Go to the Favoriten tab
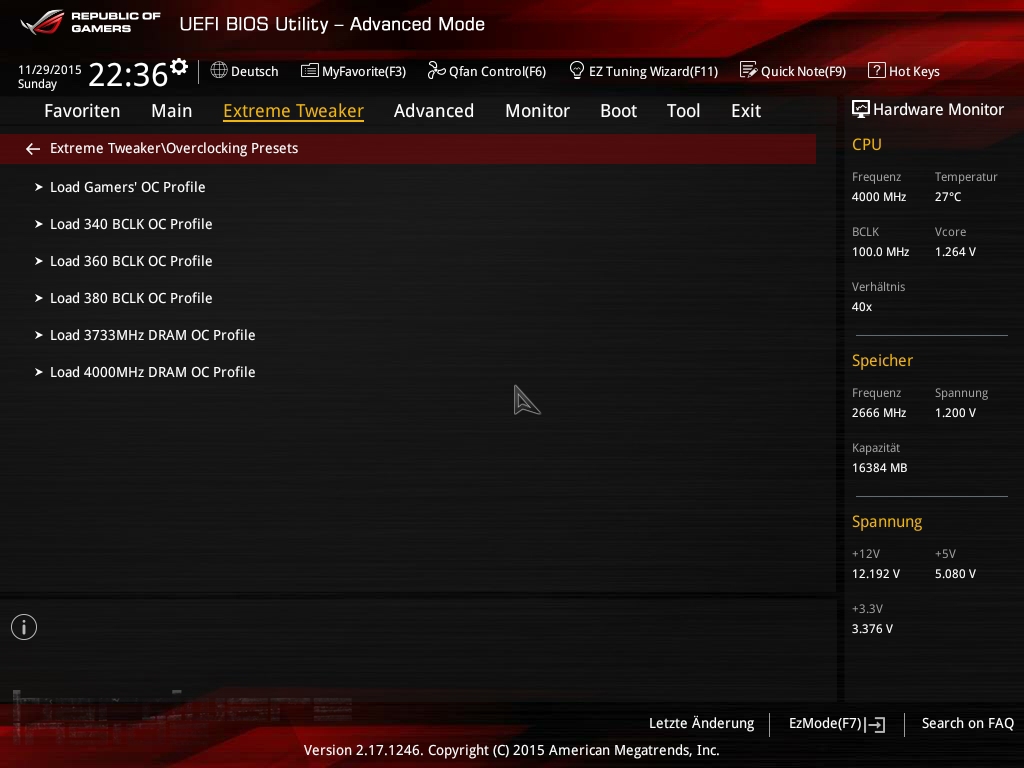The image size is (1024, 768). pos(82,111)
